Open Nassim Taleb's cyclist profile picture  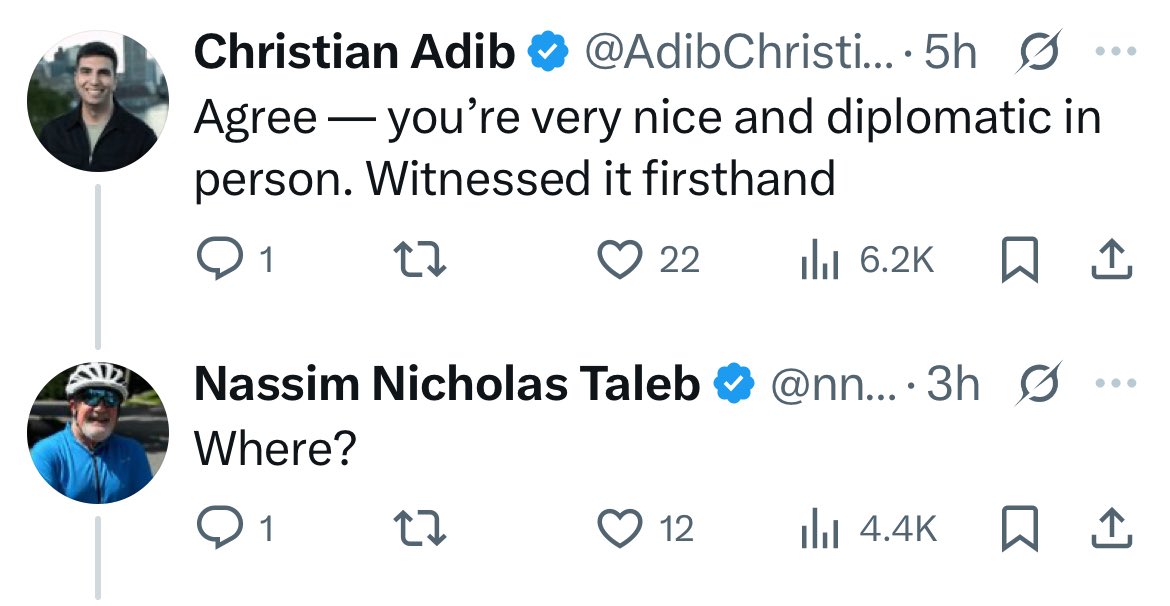[98, 432]
